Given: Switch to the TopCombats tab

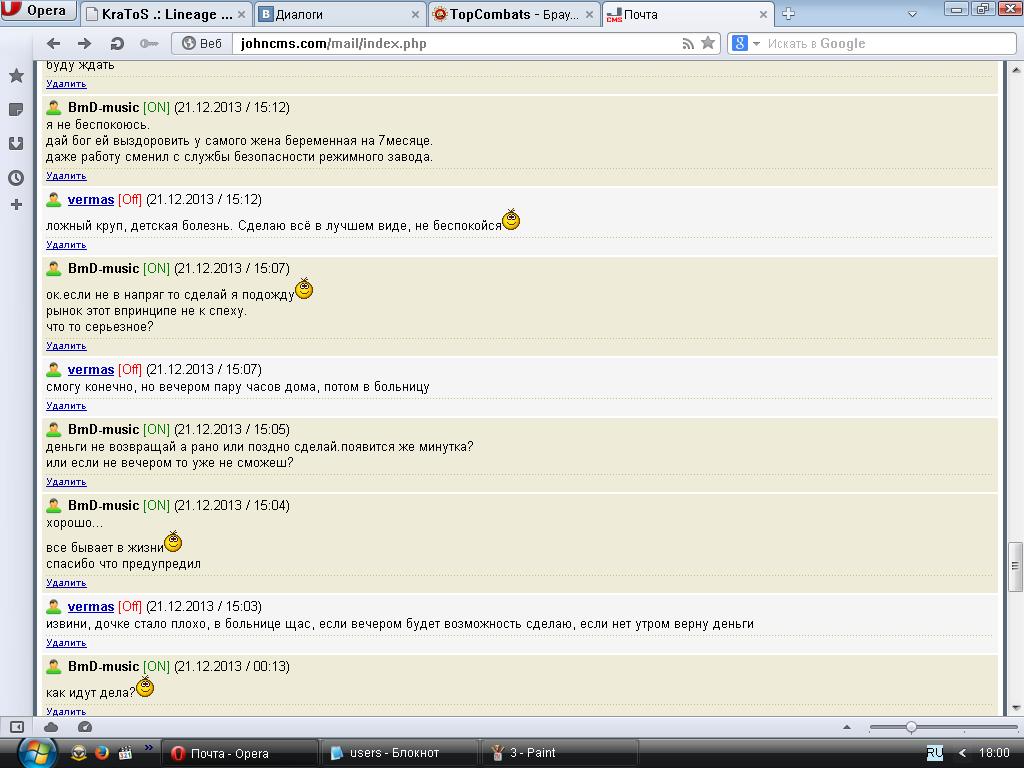Looking at the screenshot, I should pos(513,14).
